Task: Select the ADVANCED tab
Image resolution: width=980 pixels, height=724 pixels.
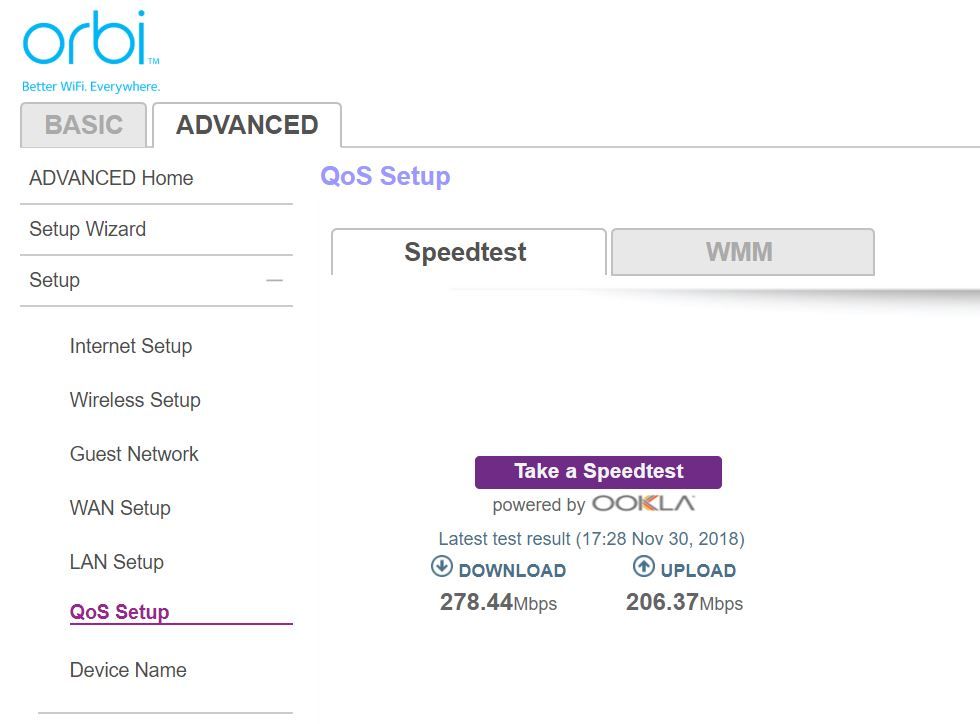Action: pos(247,125)
